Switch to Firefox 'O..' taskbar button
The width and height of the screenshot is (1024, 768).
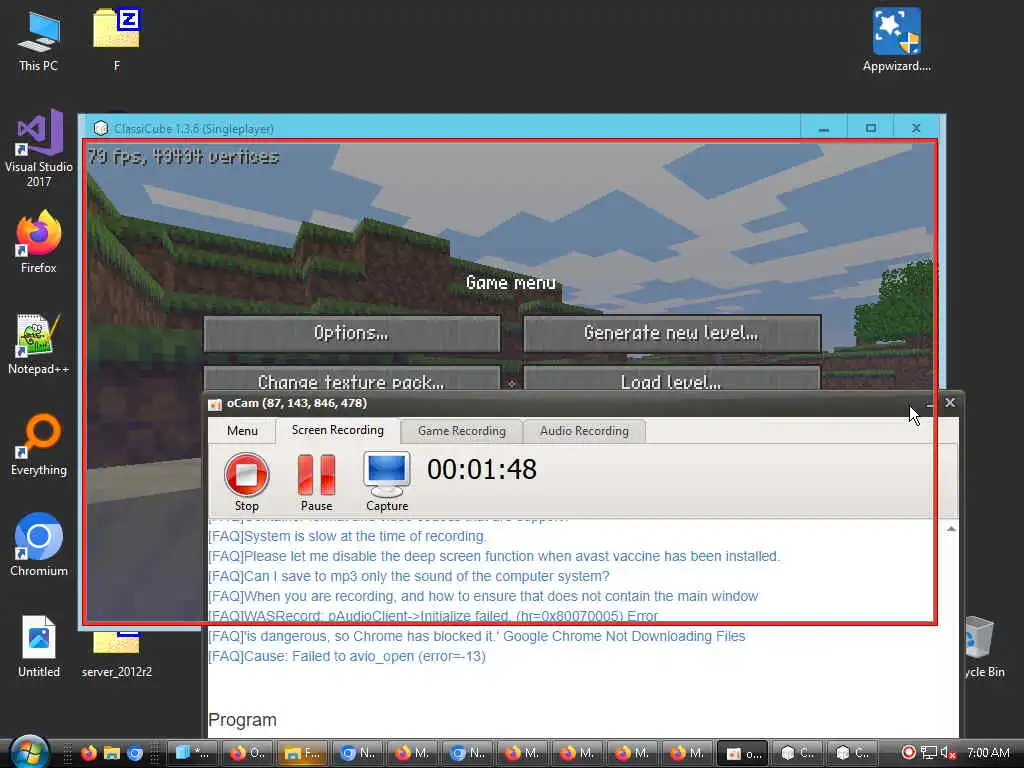248,753
